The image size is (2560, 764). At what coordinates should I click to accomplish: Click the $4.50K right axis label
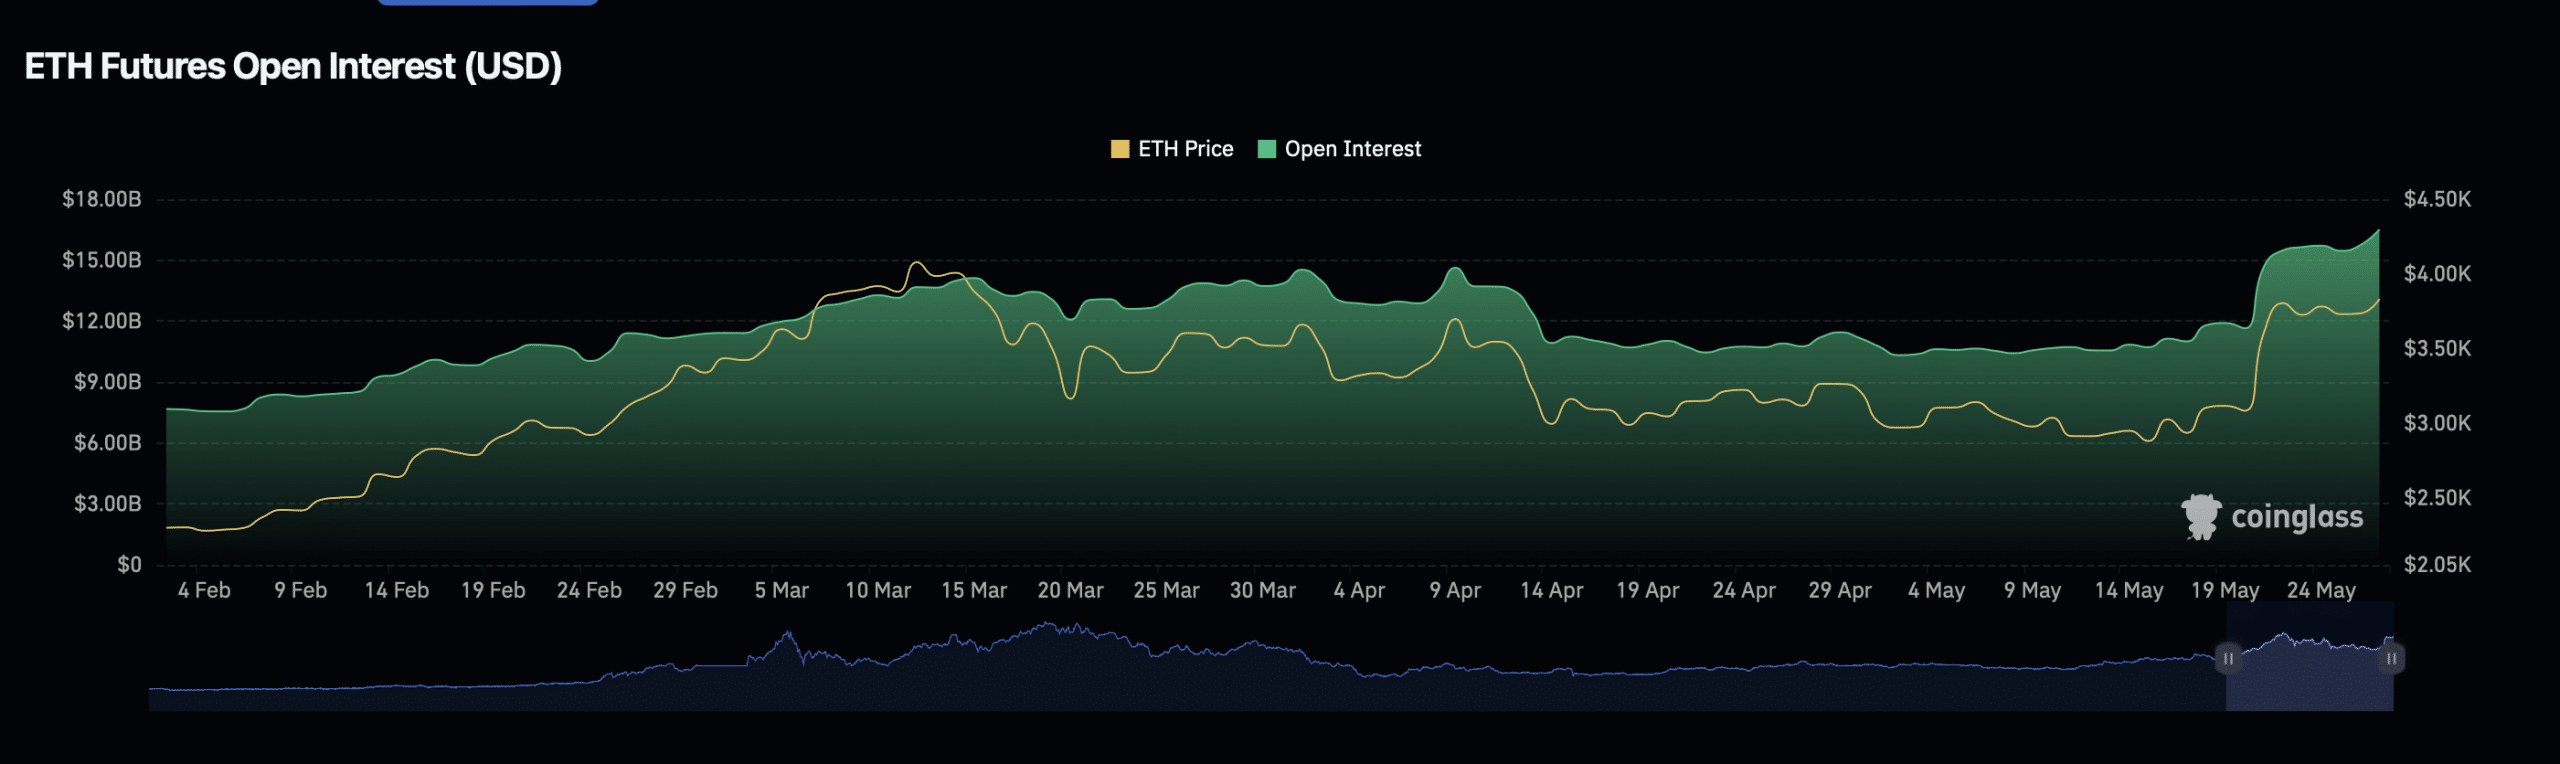pos(2437,199)
